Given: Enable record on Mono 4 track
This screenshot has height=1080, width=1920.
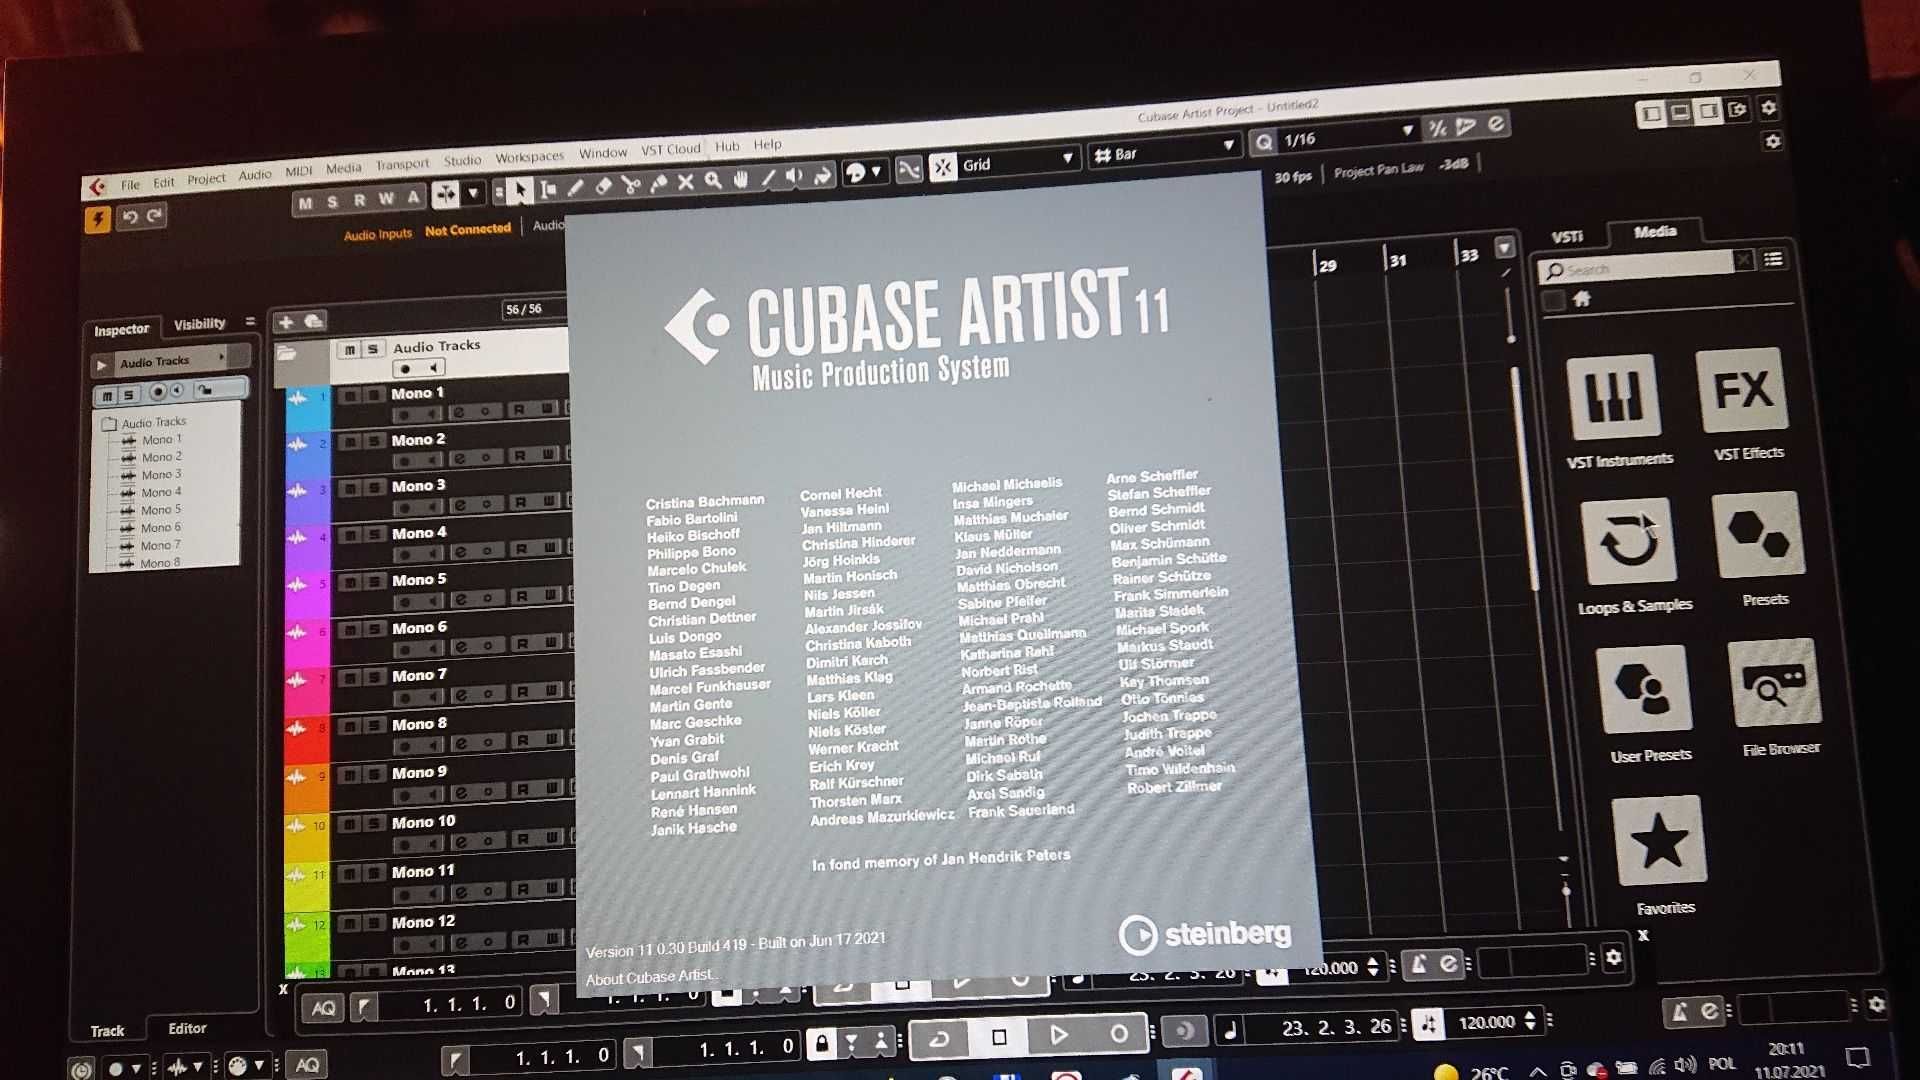Looking at the screenshot, I should [x=406, y=554].
